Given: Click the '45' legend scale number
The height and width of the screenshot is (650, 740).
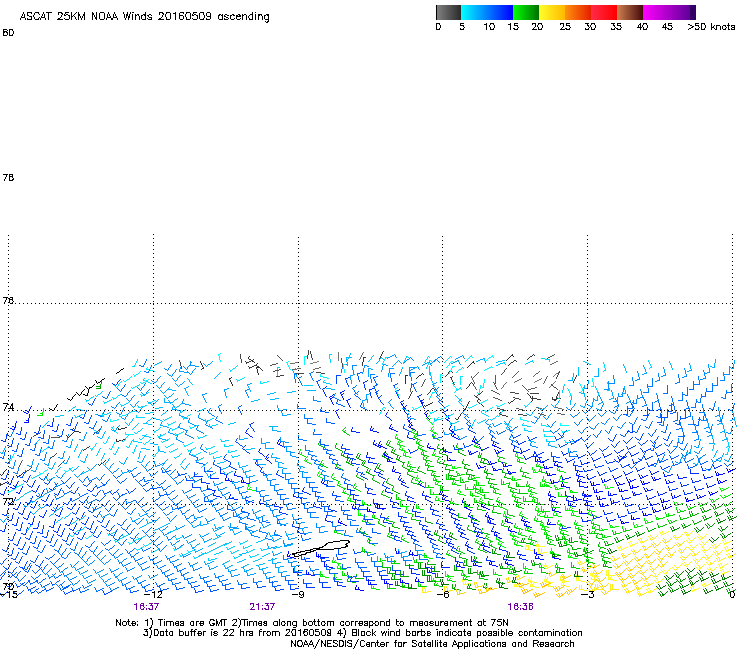Looking at the screenshot, I should 667,27.
